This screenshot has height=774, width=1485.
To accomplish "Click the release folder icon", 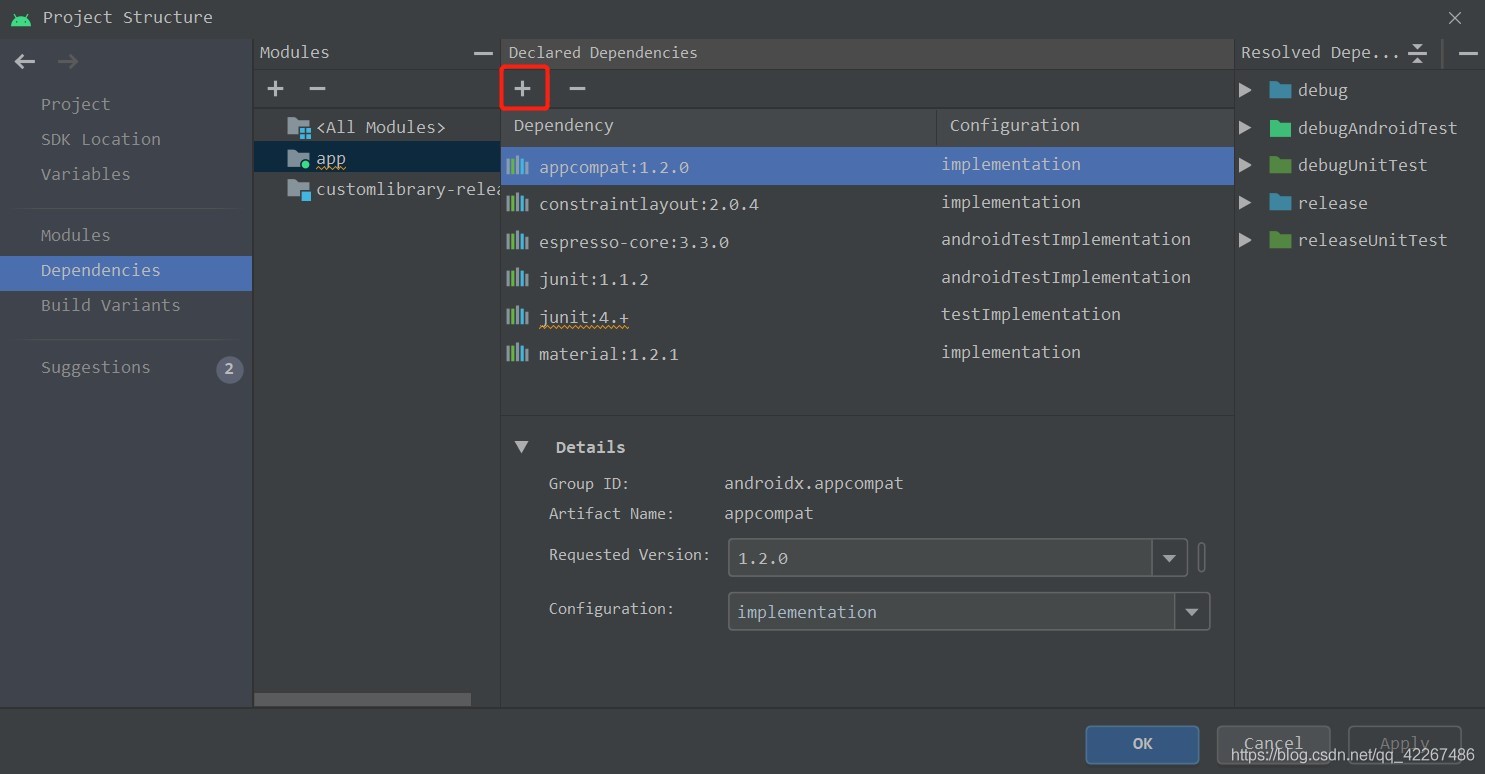I will click(x=1280, y=203).
